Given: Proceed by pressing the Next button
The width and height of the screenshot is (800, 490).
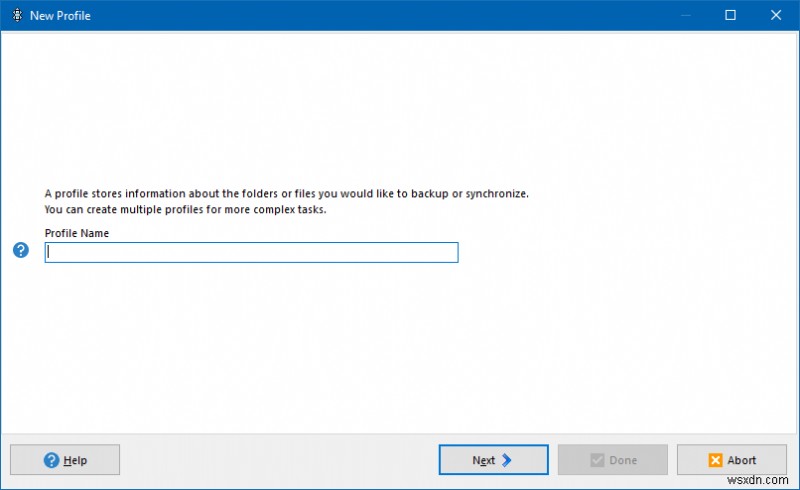Looking at the screenshot, I should pos(493,460).
